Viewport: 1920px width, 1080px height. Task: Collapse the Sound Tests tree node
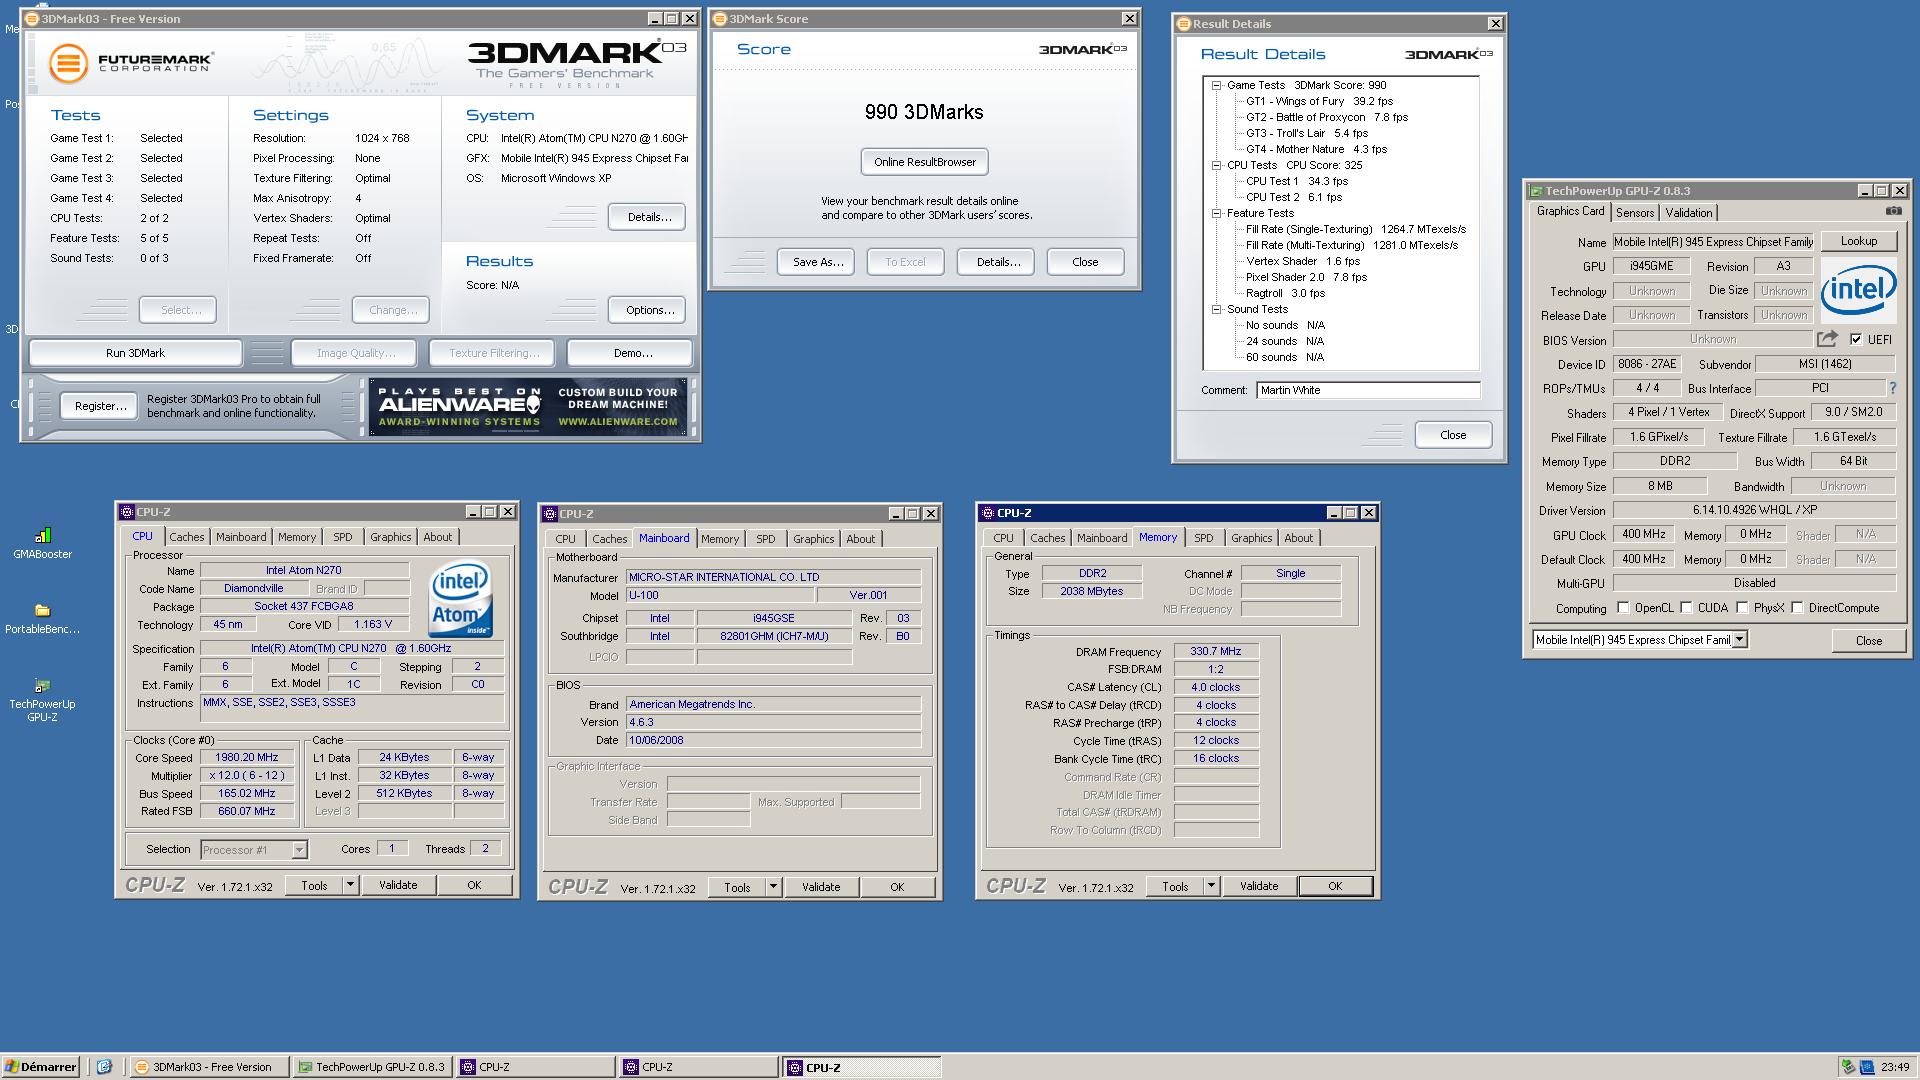[1217, 310]
